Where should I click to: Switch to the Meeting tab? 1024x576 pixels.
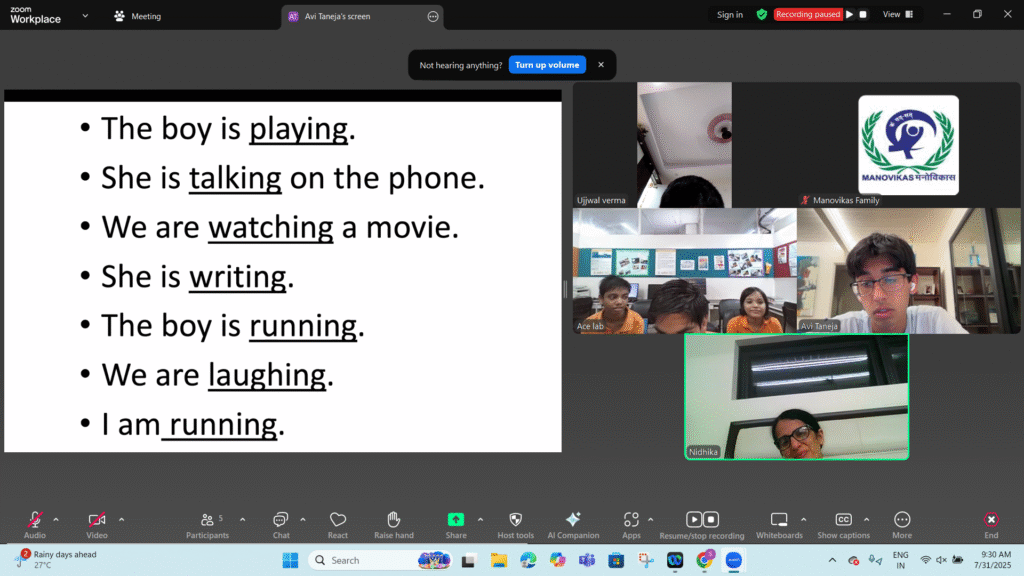click(x=138, y=16)
